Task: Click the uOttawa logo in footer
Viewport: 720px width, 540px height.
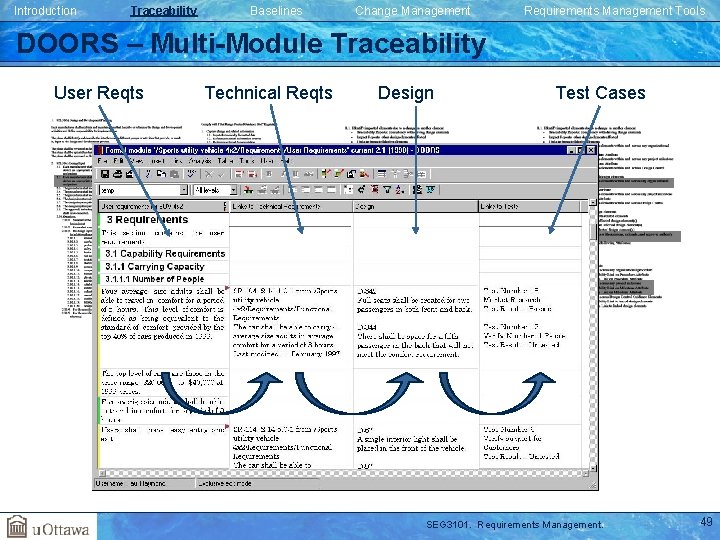Action: [48, 527]
